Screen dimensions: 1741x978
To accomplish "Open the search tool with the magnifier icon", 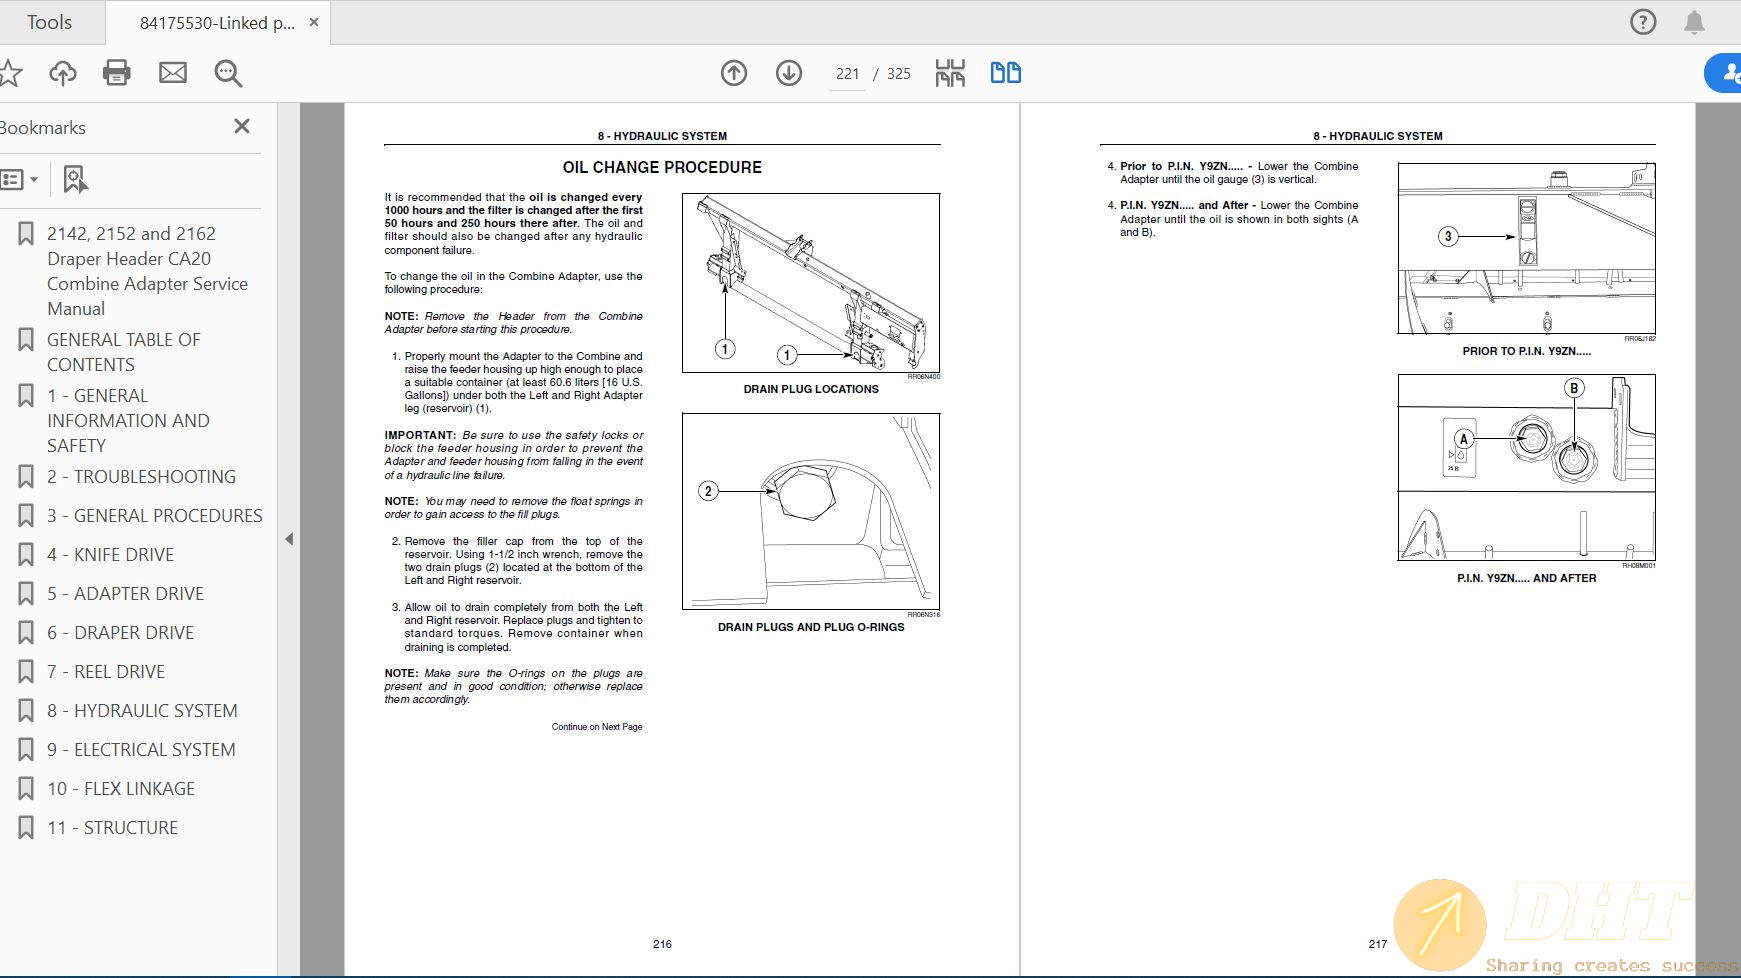I will point(228,72).
